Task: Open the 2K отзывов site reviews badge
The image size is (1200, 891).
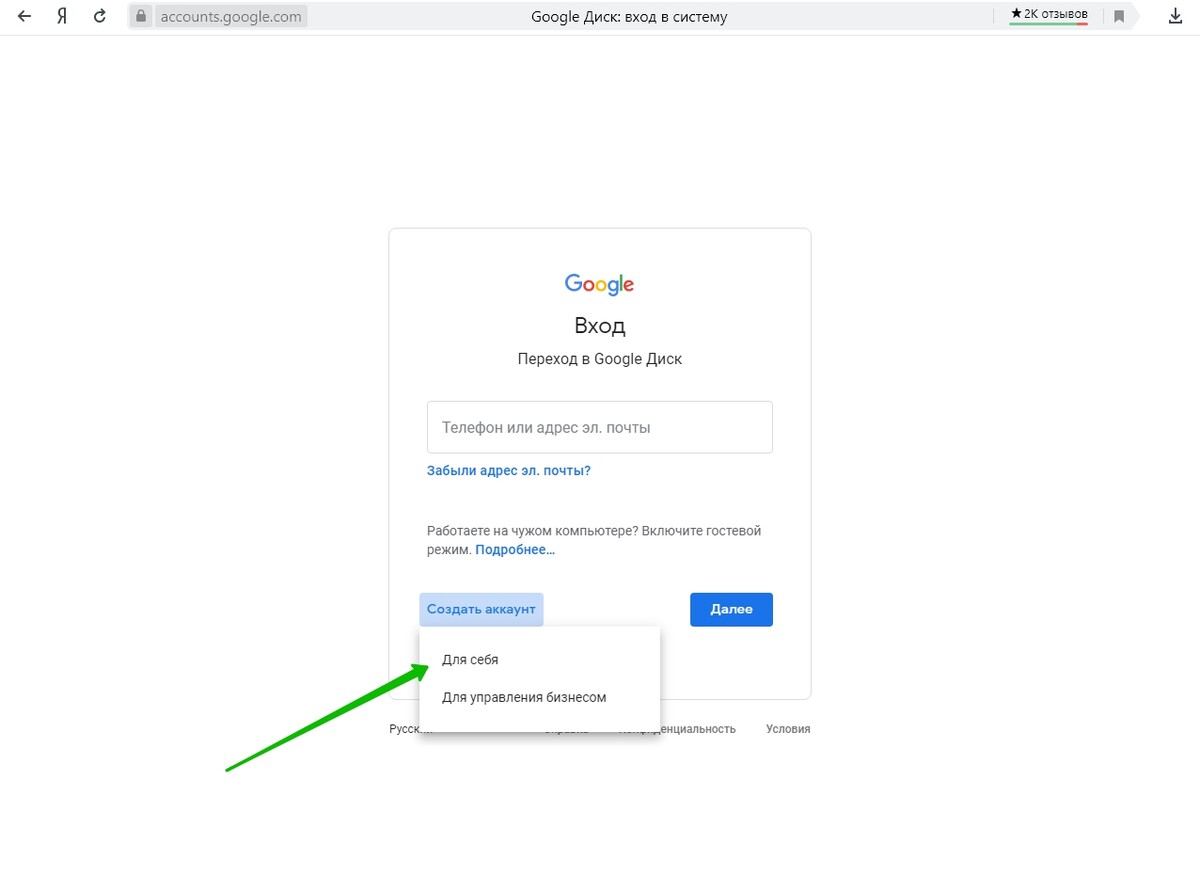Action: [1049, 15]
